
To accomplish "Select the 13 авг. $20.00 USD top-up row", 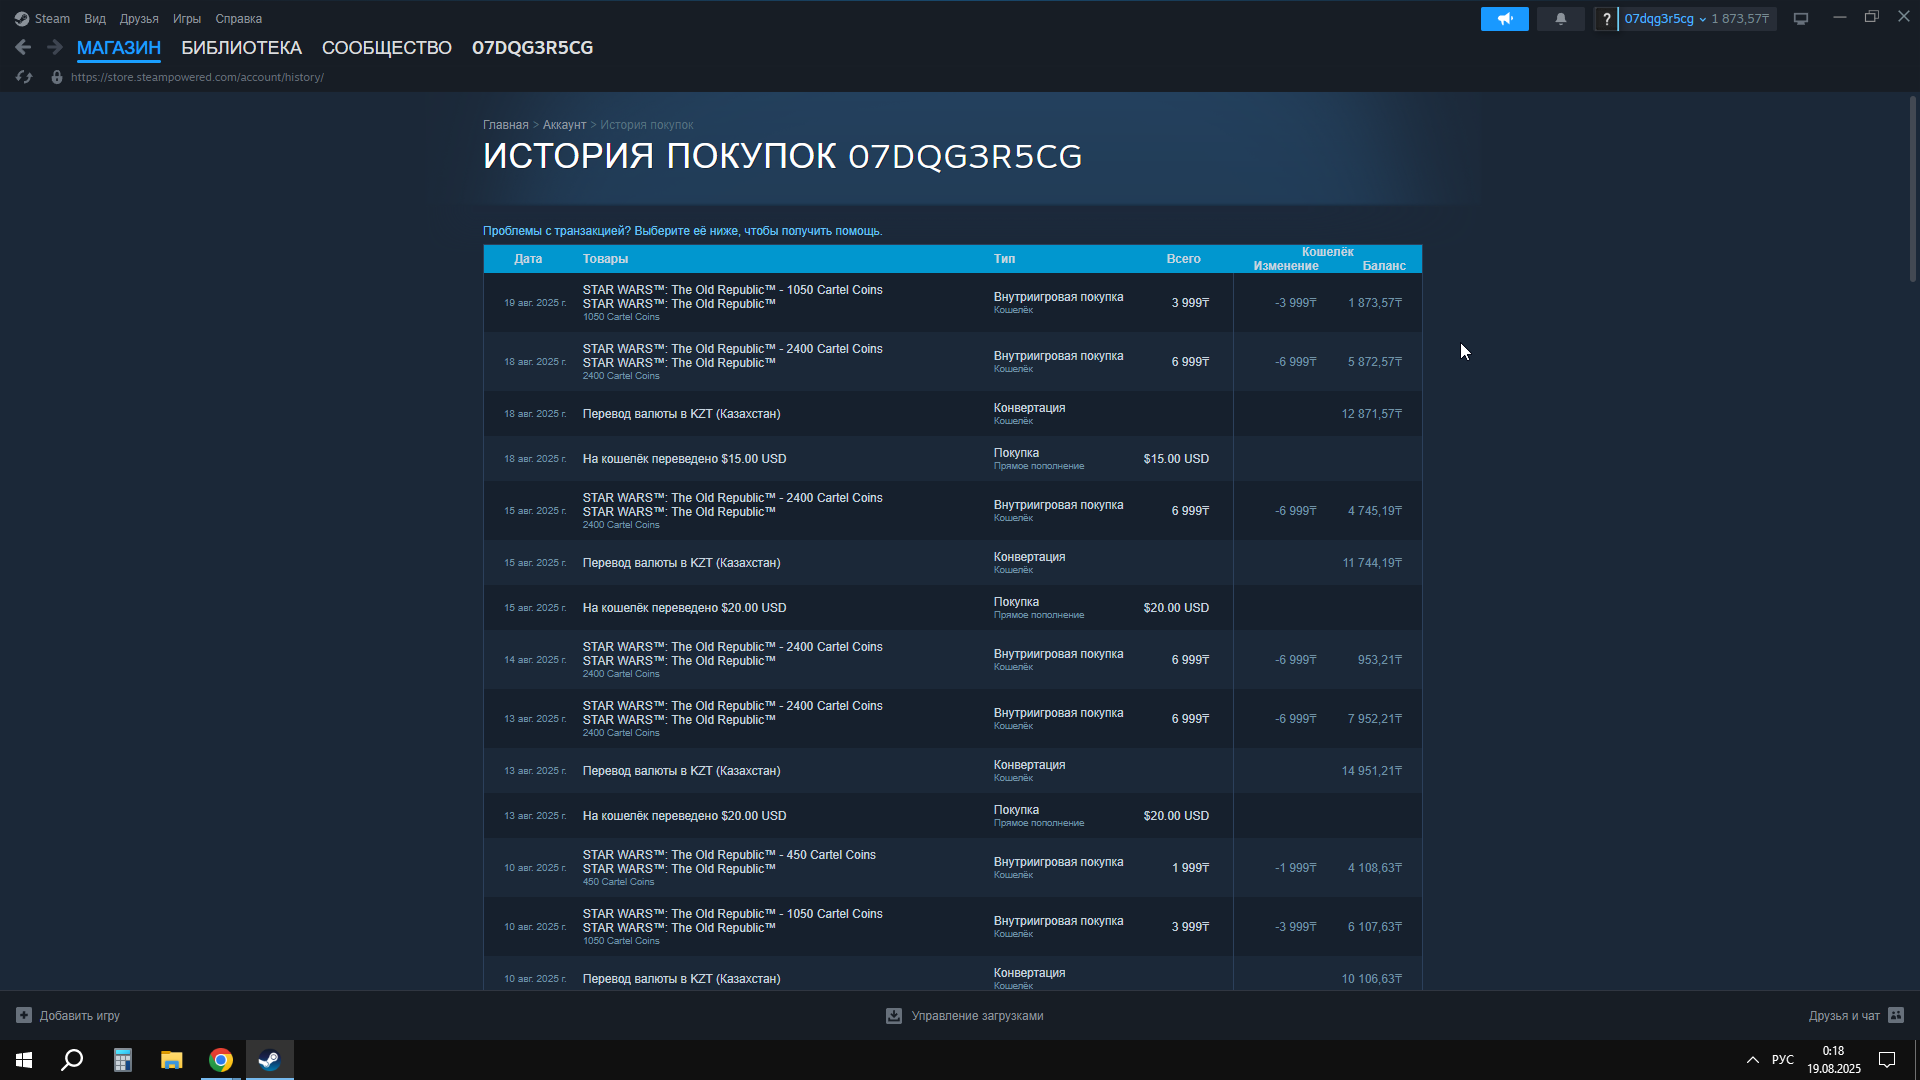I will 952,816.
